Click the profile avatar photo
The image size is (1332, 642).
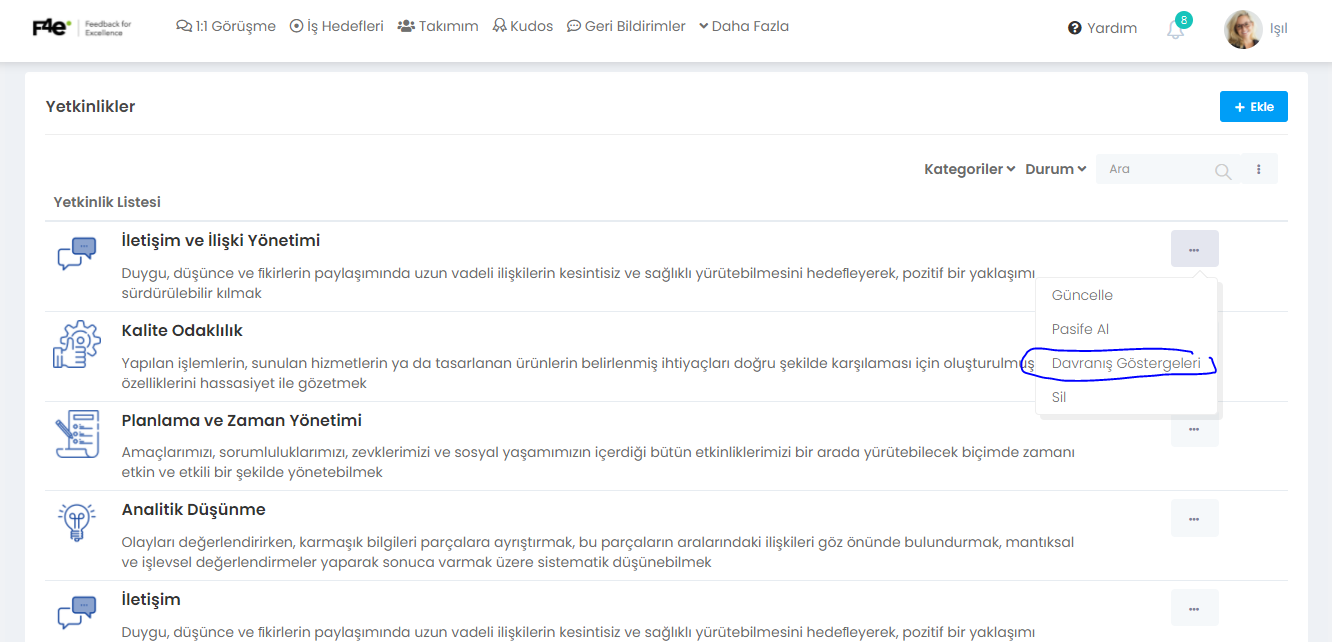(x=1243, y=29)
